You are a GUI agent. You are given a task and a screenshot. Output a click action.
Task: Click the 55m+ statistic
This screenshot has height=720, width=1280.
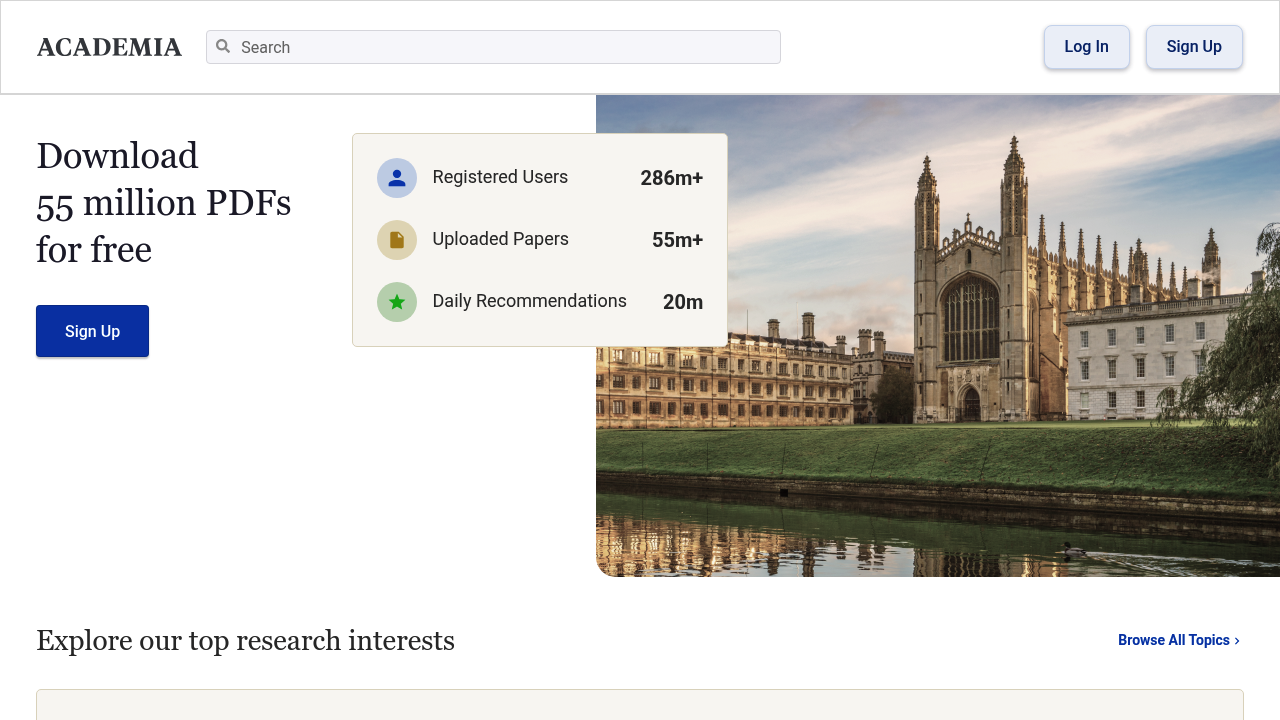(678, 240)
